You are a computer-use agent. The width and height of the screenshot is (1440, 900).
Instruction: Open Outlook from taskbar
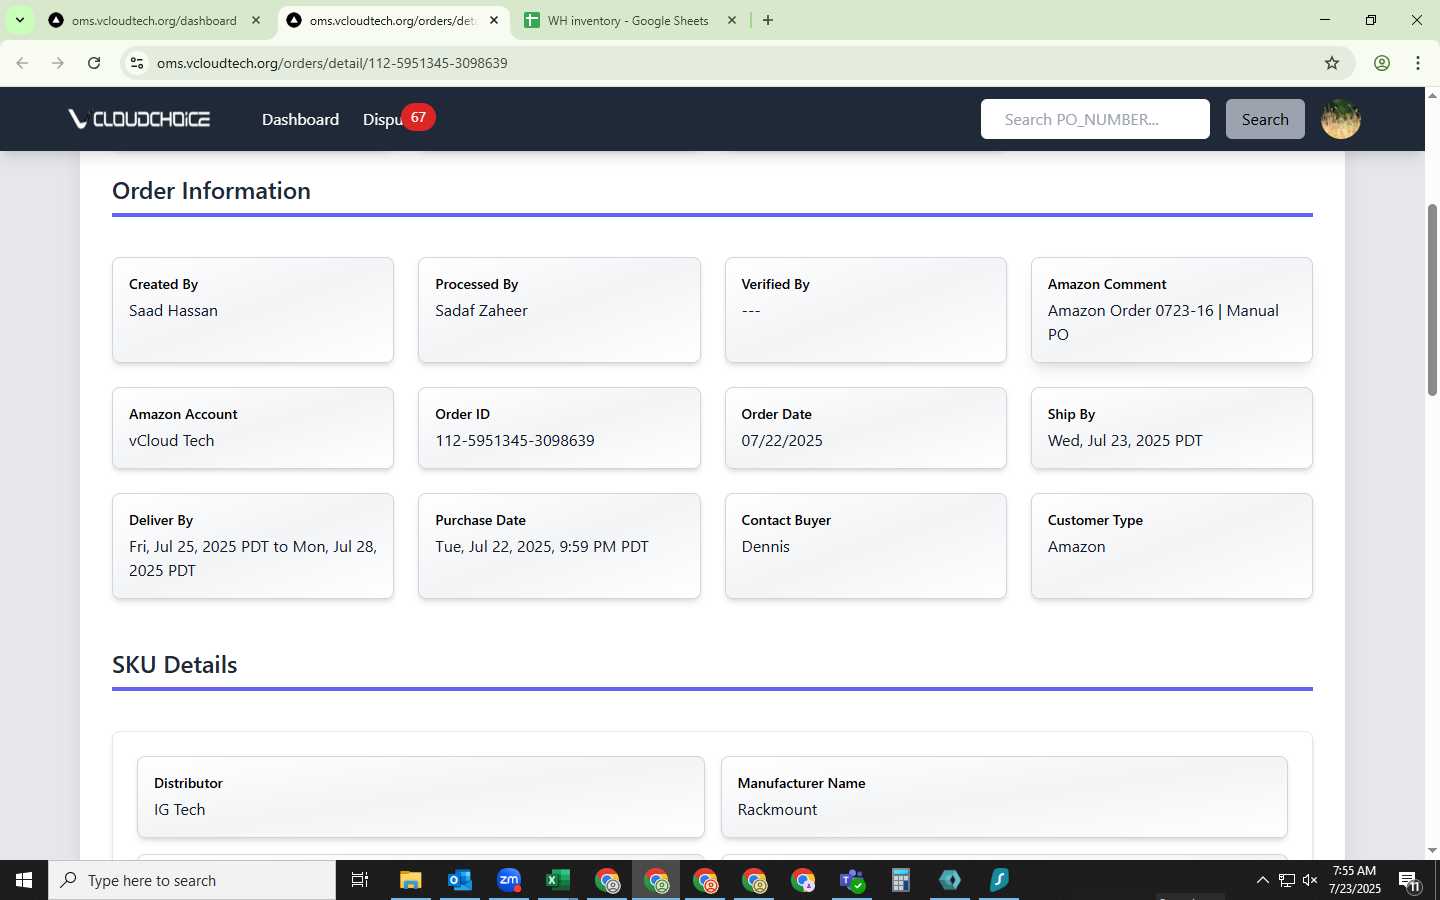tap(459, 880)
